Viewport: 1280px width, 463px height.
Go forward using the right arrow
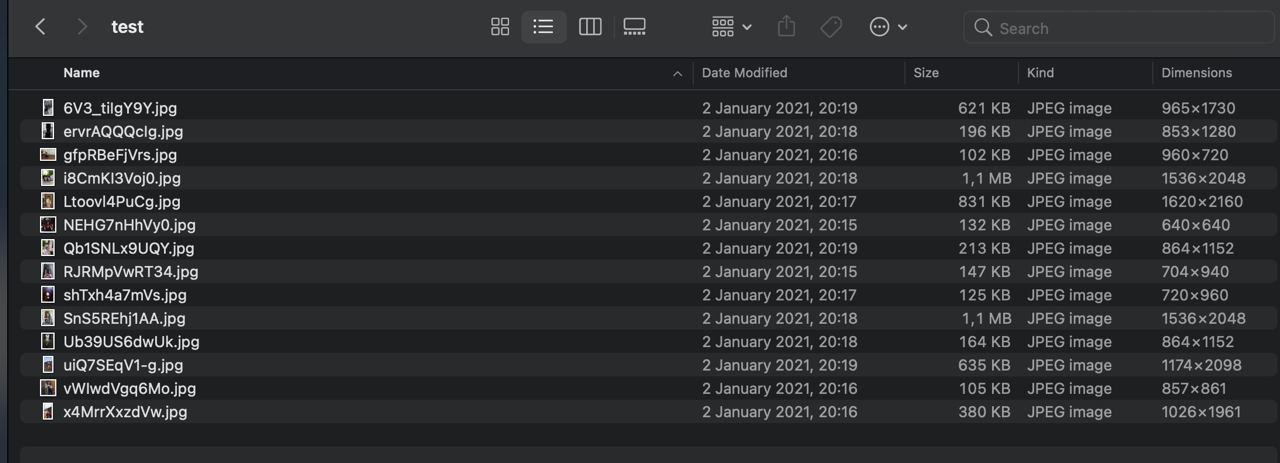pyautogui.click(x=82, y=27)
